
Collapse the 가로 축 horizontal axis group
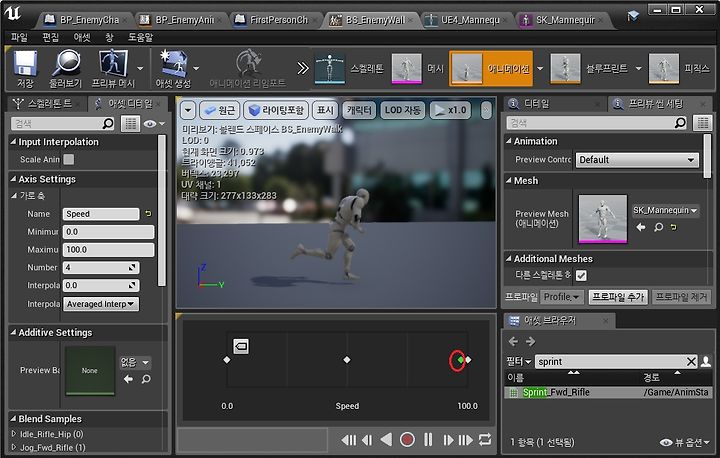coord(14,196)
